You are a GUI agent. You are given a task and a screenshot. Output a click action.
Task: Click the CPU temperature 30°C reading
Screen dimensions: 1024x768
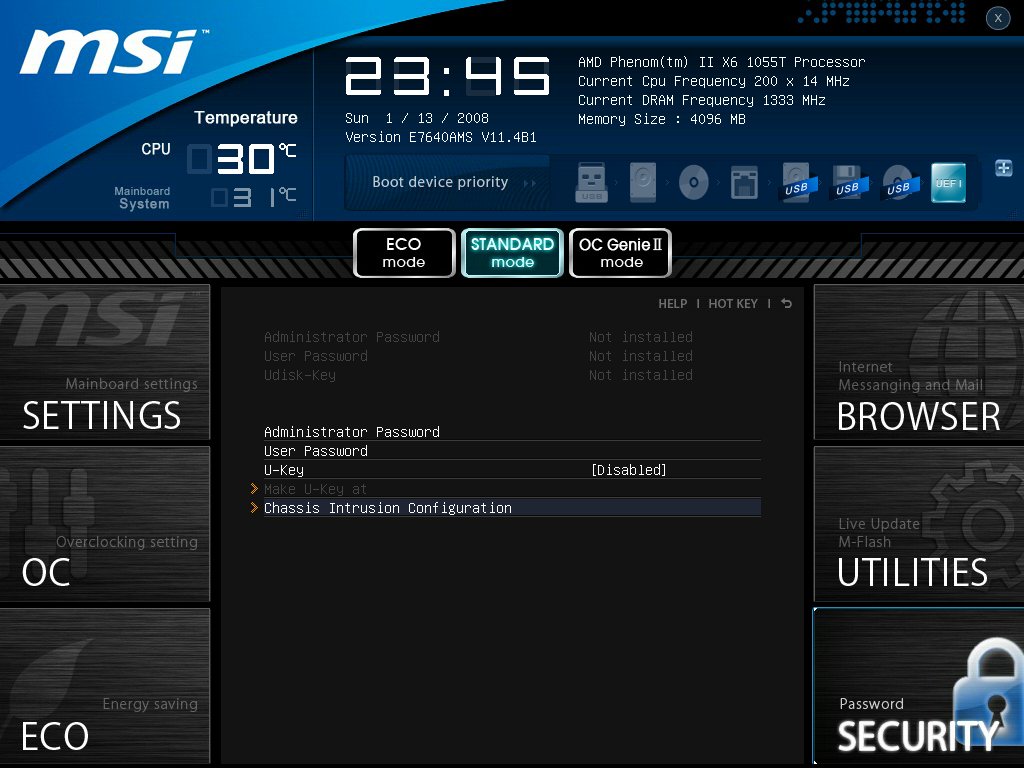[x=242, y=158]
